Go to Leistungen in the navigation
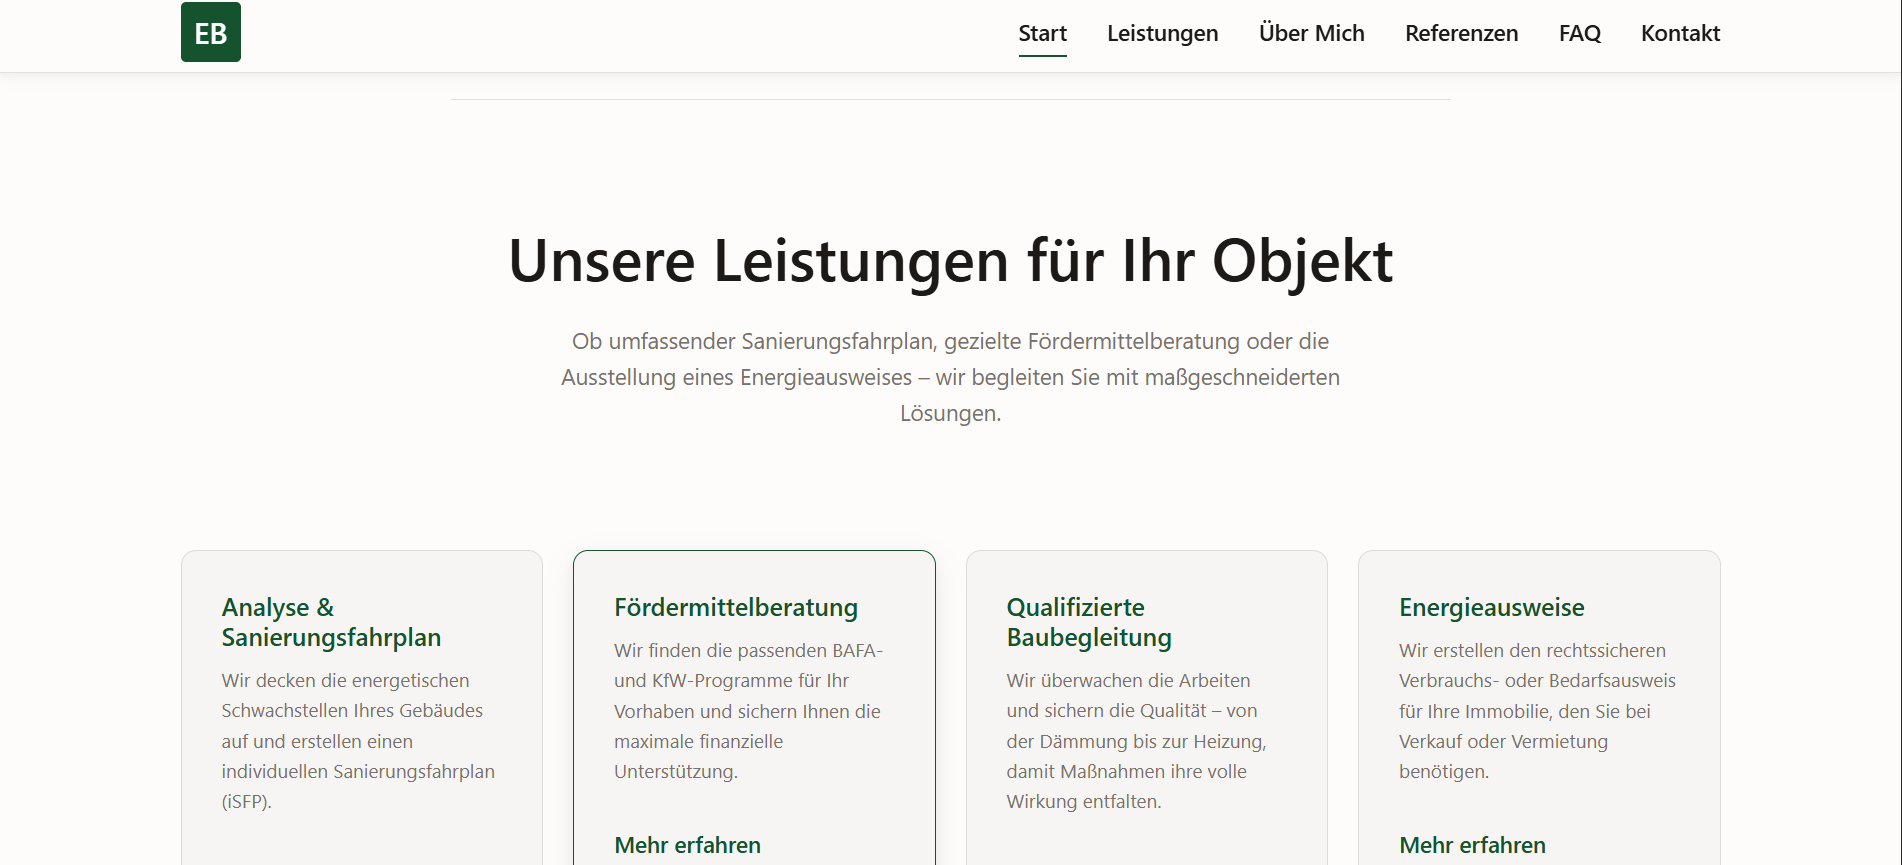 point(1162,33)
